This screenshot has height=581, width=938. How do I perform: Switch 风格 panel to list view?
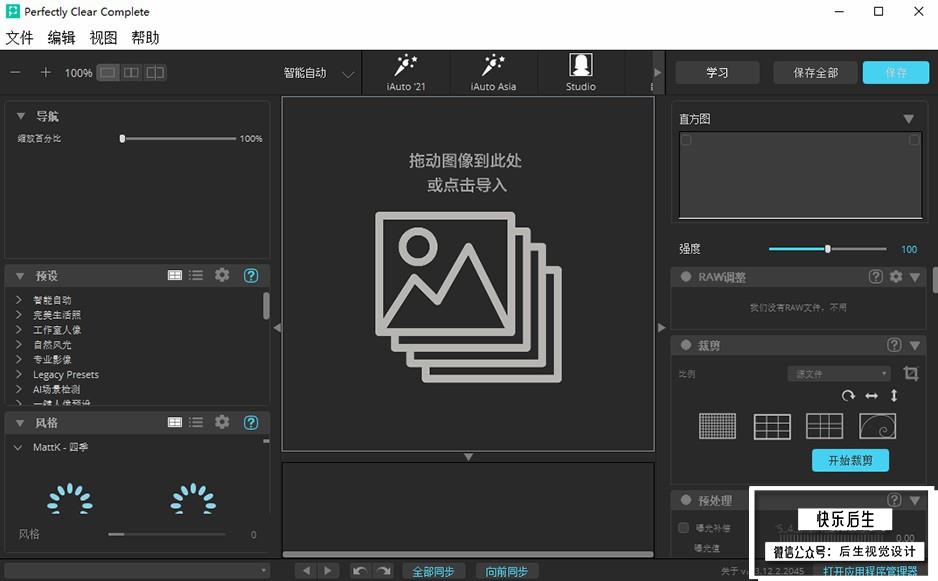196,422
